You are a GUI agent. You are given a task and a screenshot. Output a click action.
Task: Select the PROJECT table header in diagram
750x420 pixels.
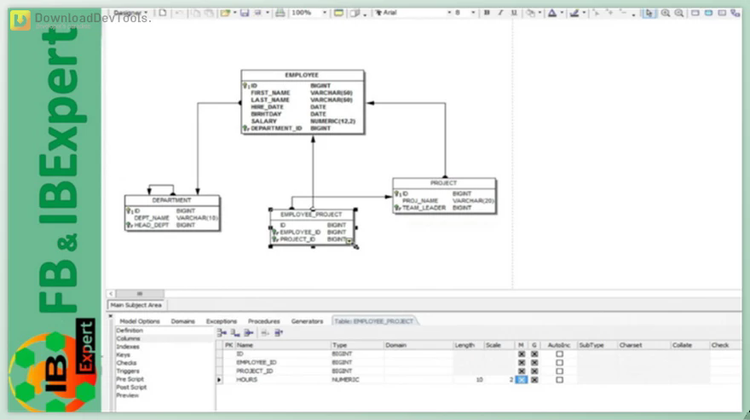443,183
